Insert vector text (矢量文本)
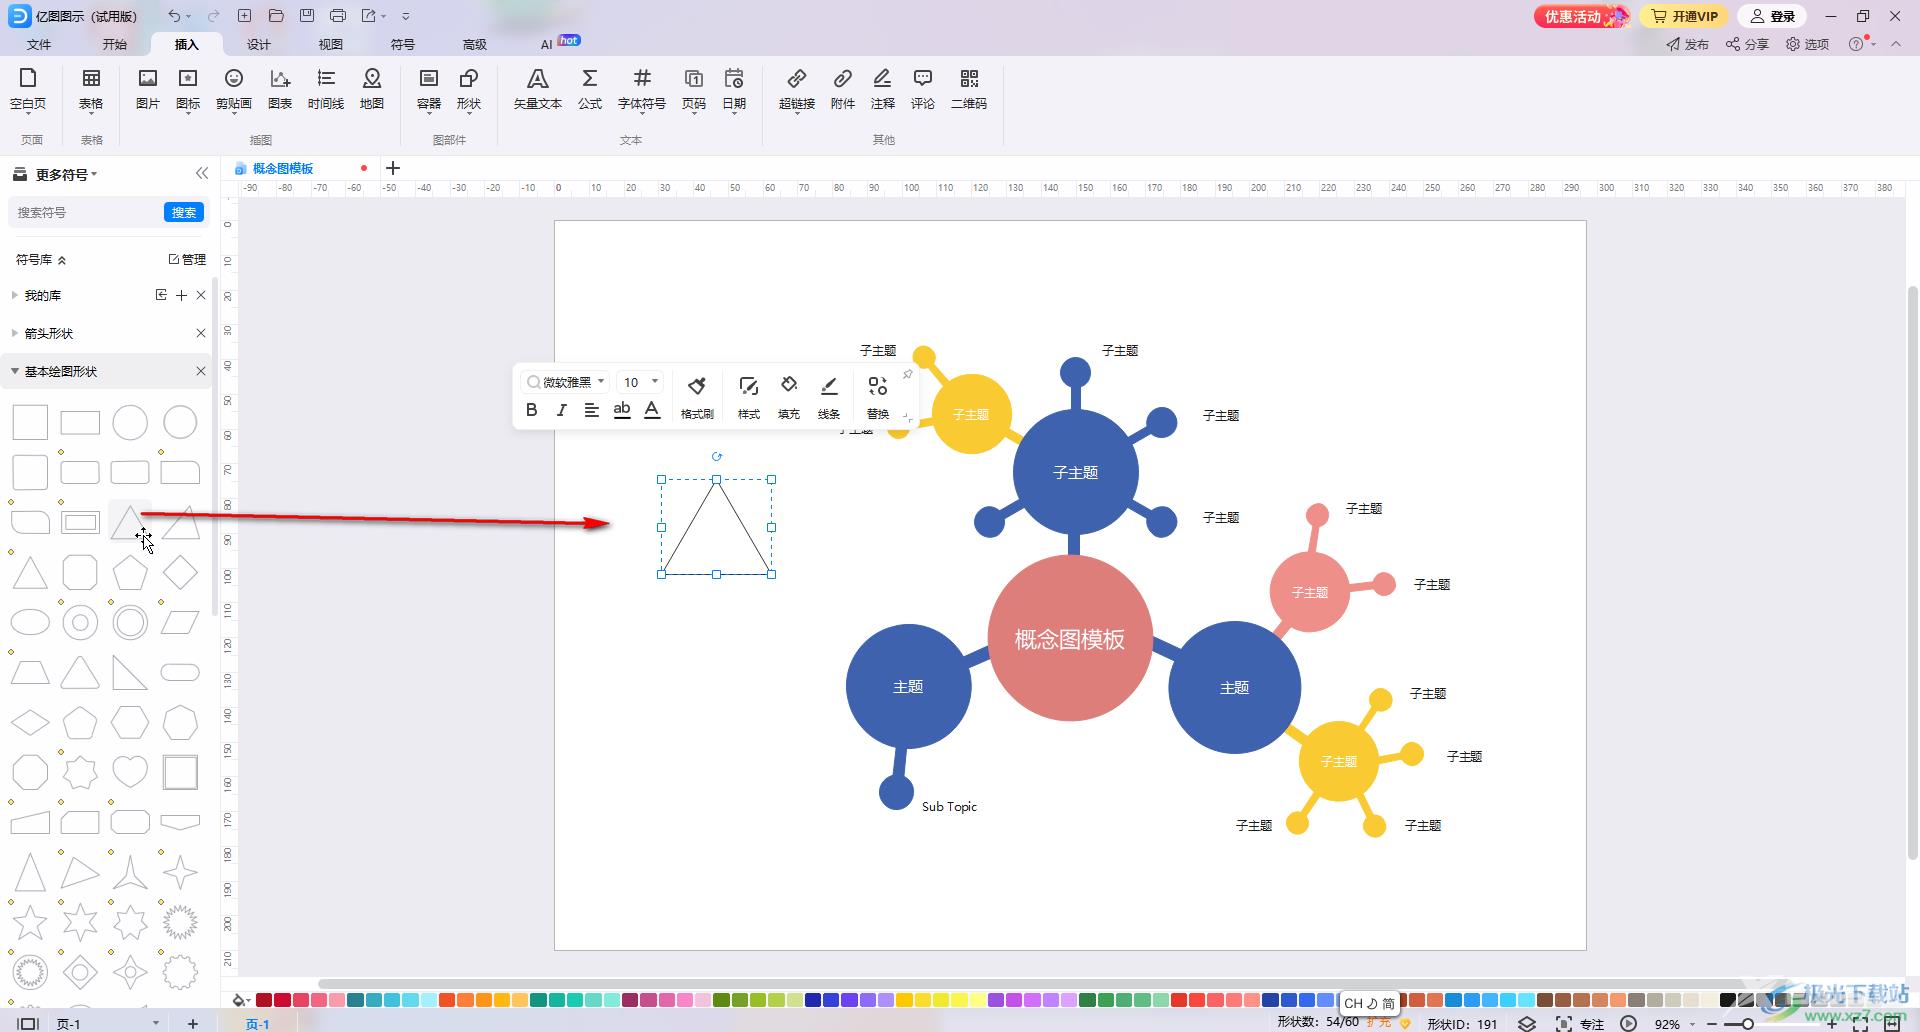 (538, 89)
